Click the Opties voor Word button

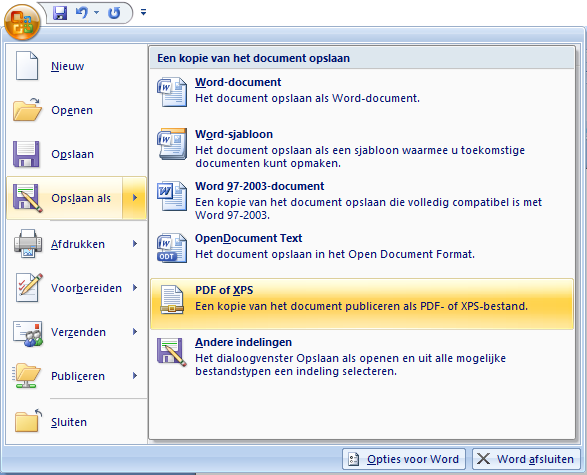[x=404, y=459]
